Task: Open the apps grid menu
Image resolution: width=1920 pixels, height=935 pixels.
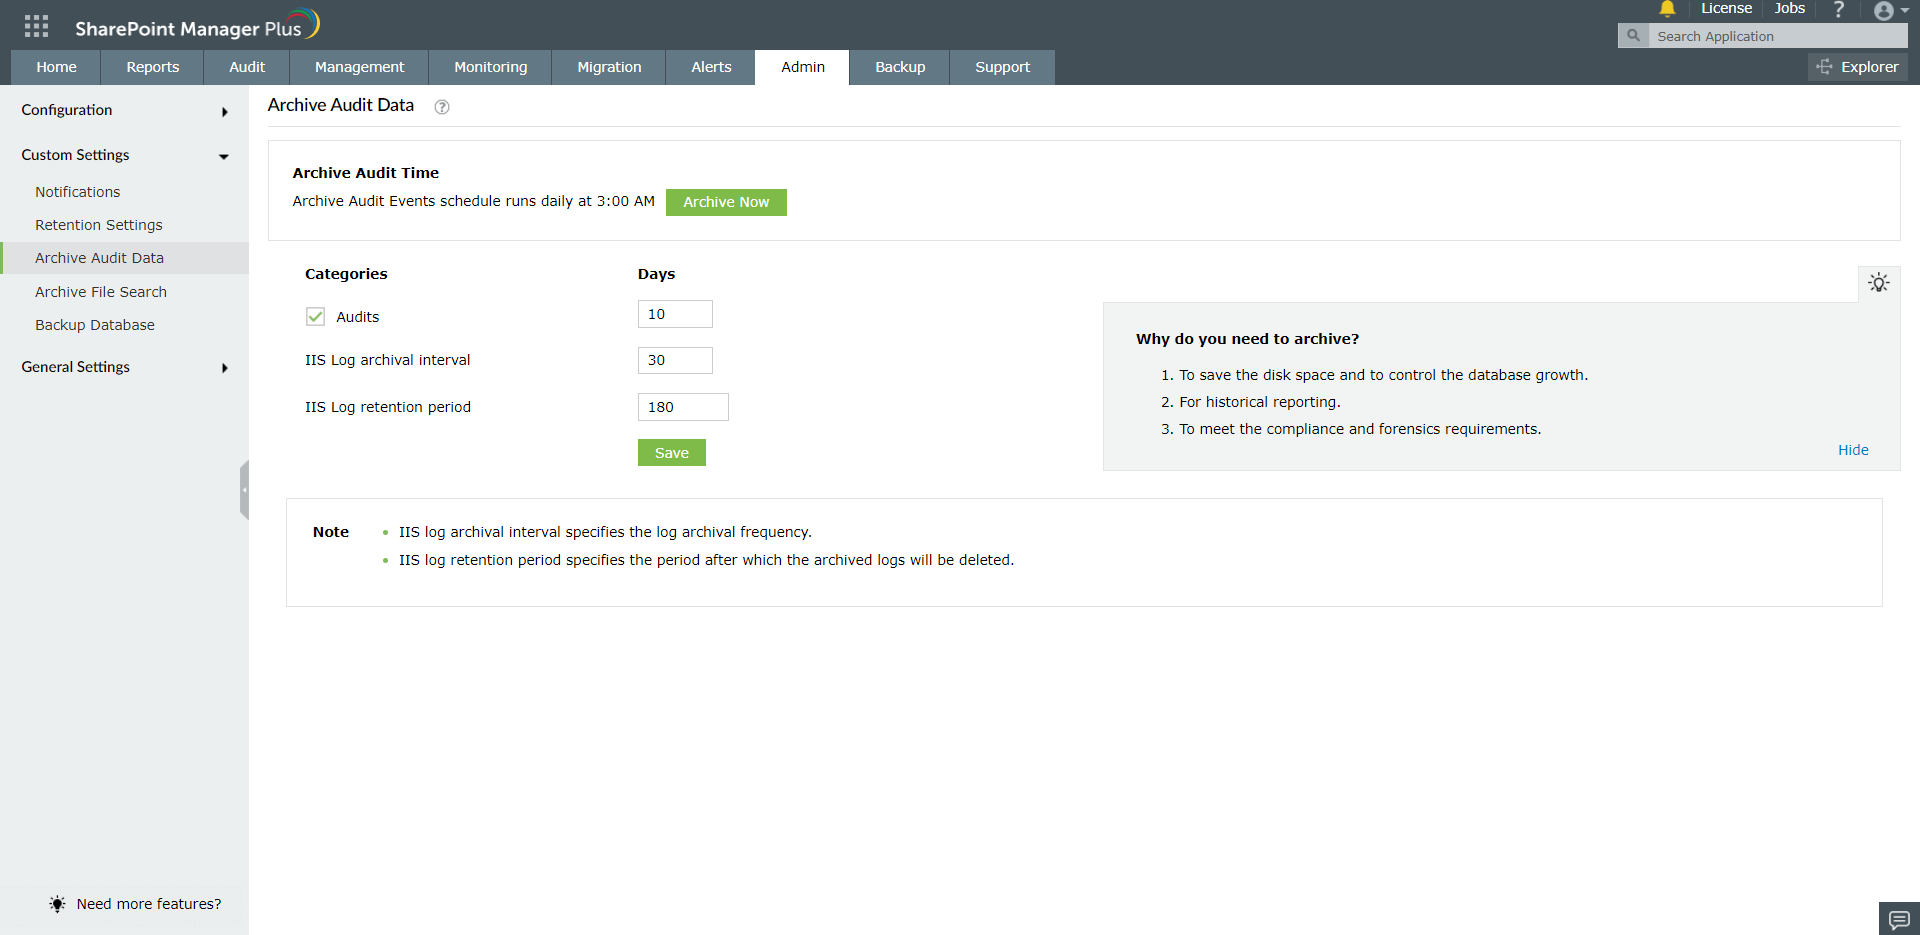Action: (x=36, y=25)
